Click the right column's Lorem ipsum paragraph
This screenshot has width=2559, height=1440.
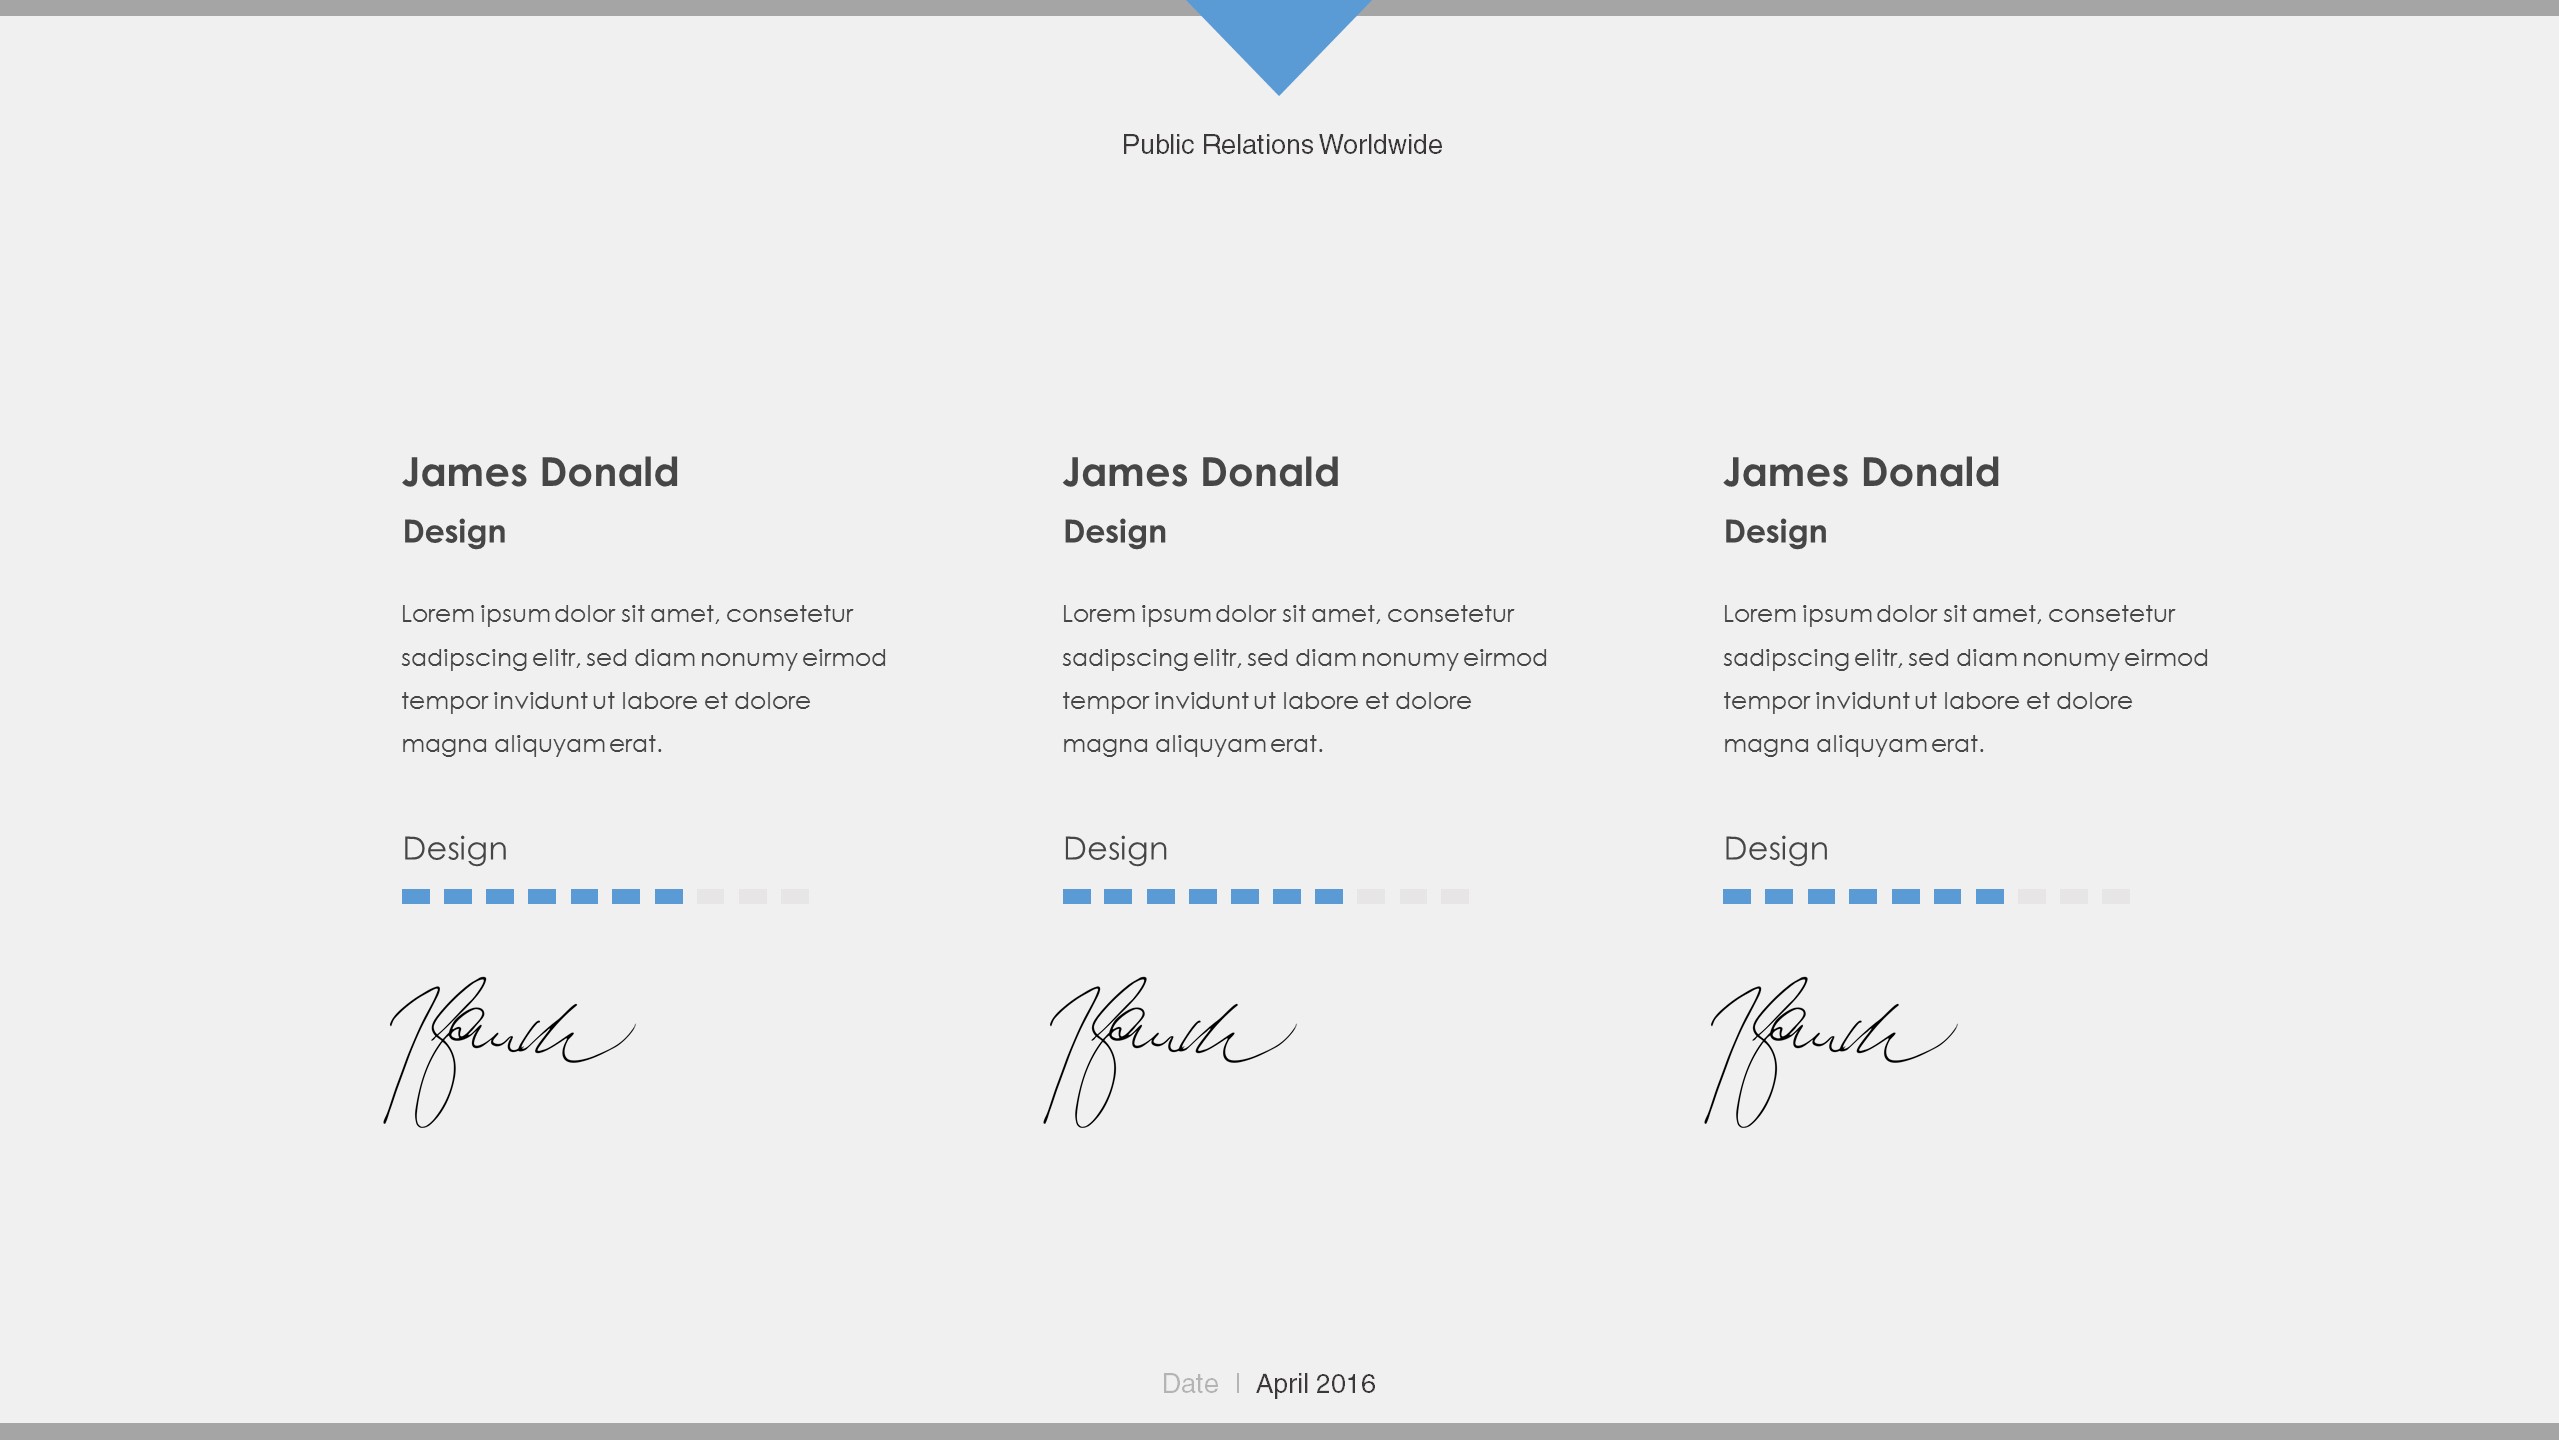[1964, 679]
